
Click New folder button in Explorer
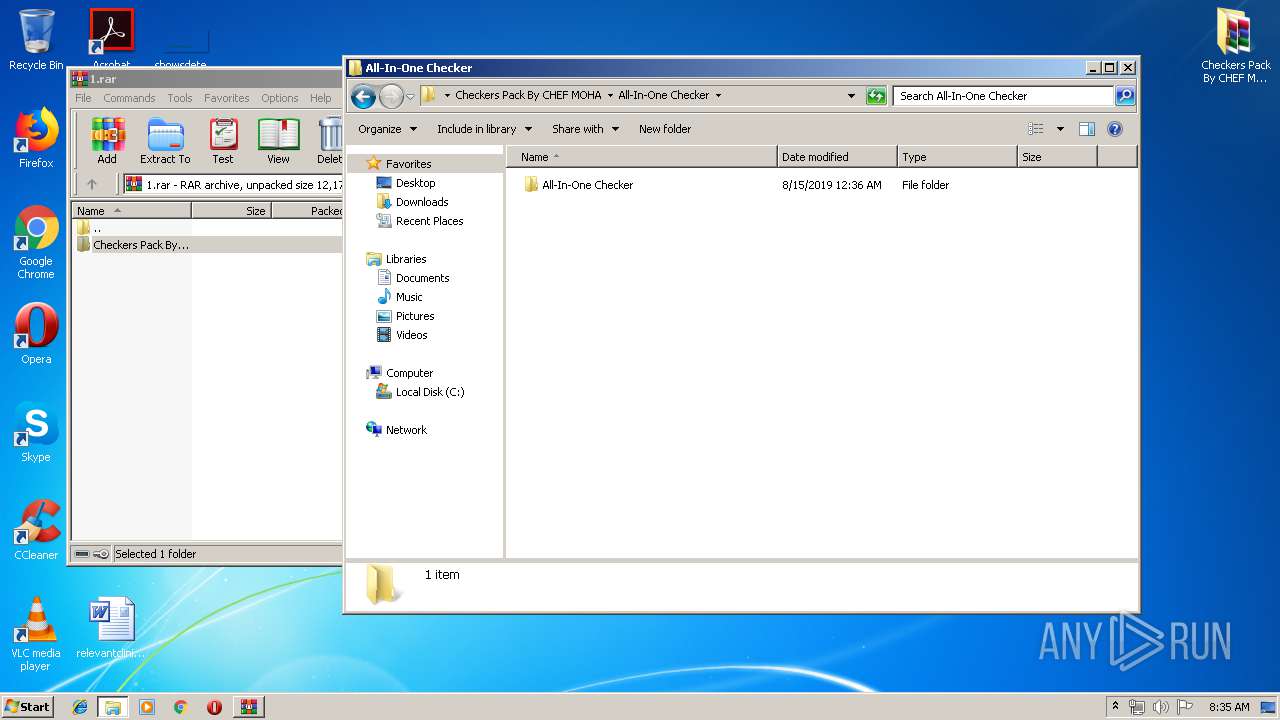click(x=665, y=129)
